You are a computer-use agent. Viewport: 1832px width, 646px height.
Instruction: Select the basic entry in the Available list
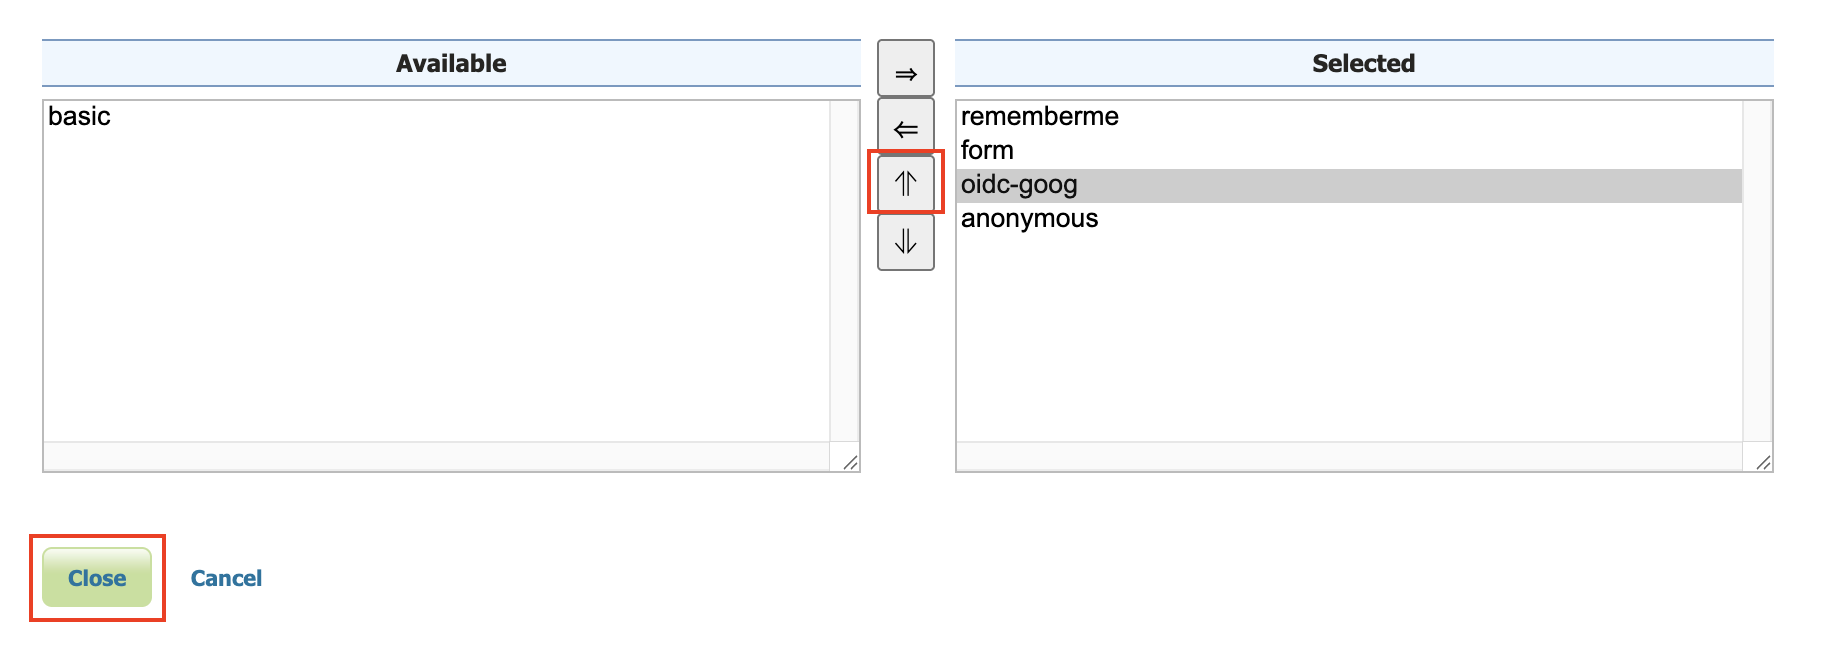81,116
